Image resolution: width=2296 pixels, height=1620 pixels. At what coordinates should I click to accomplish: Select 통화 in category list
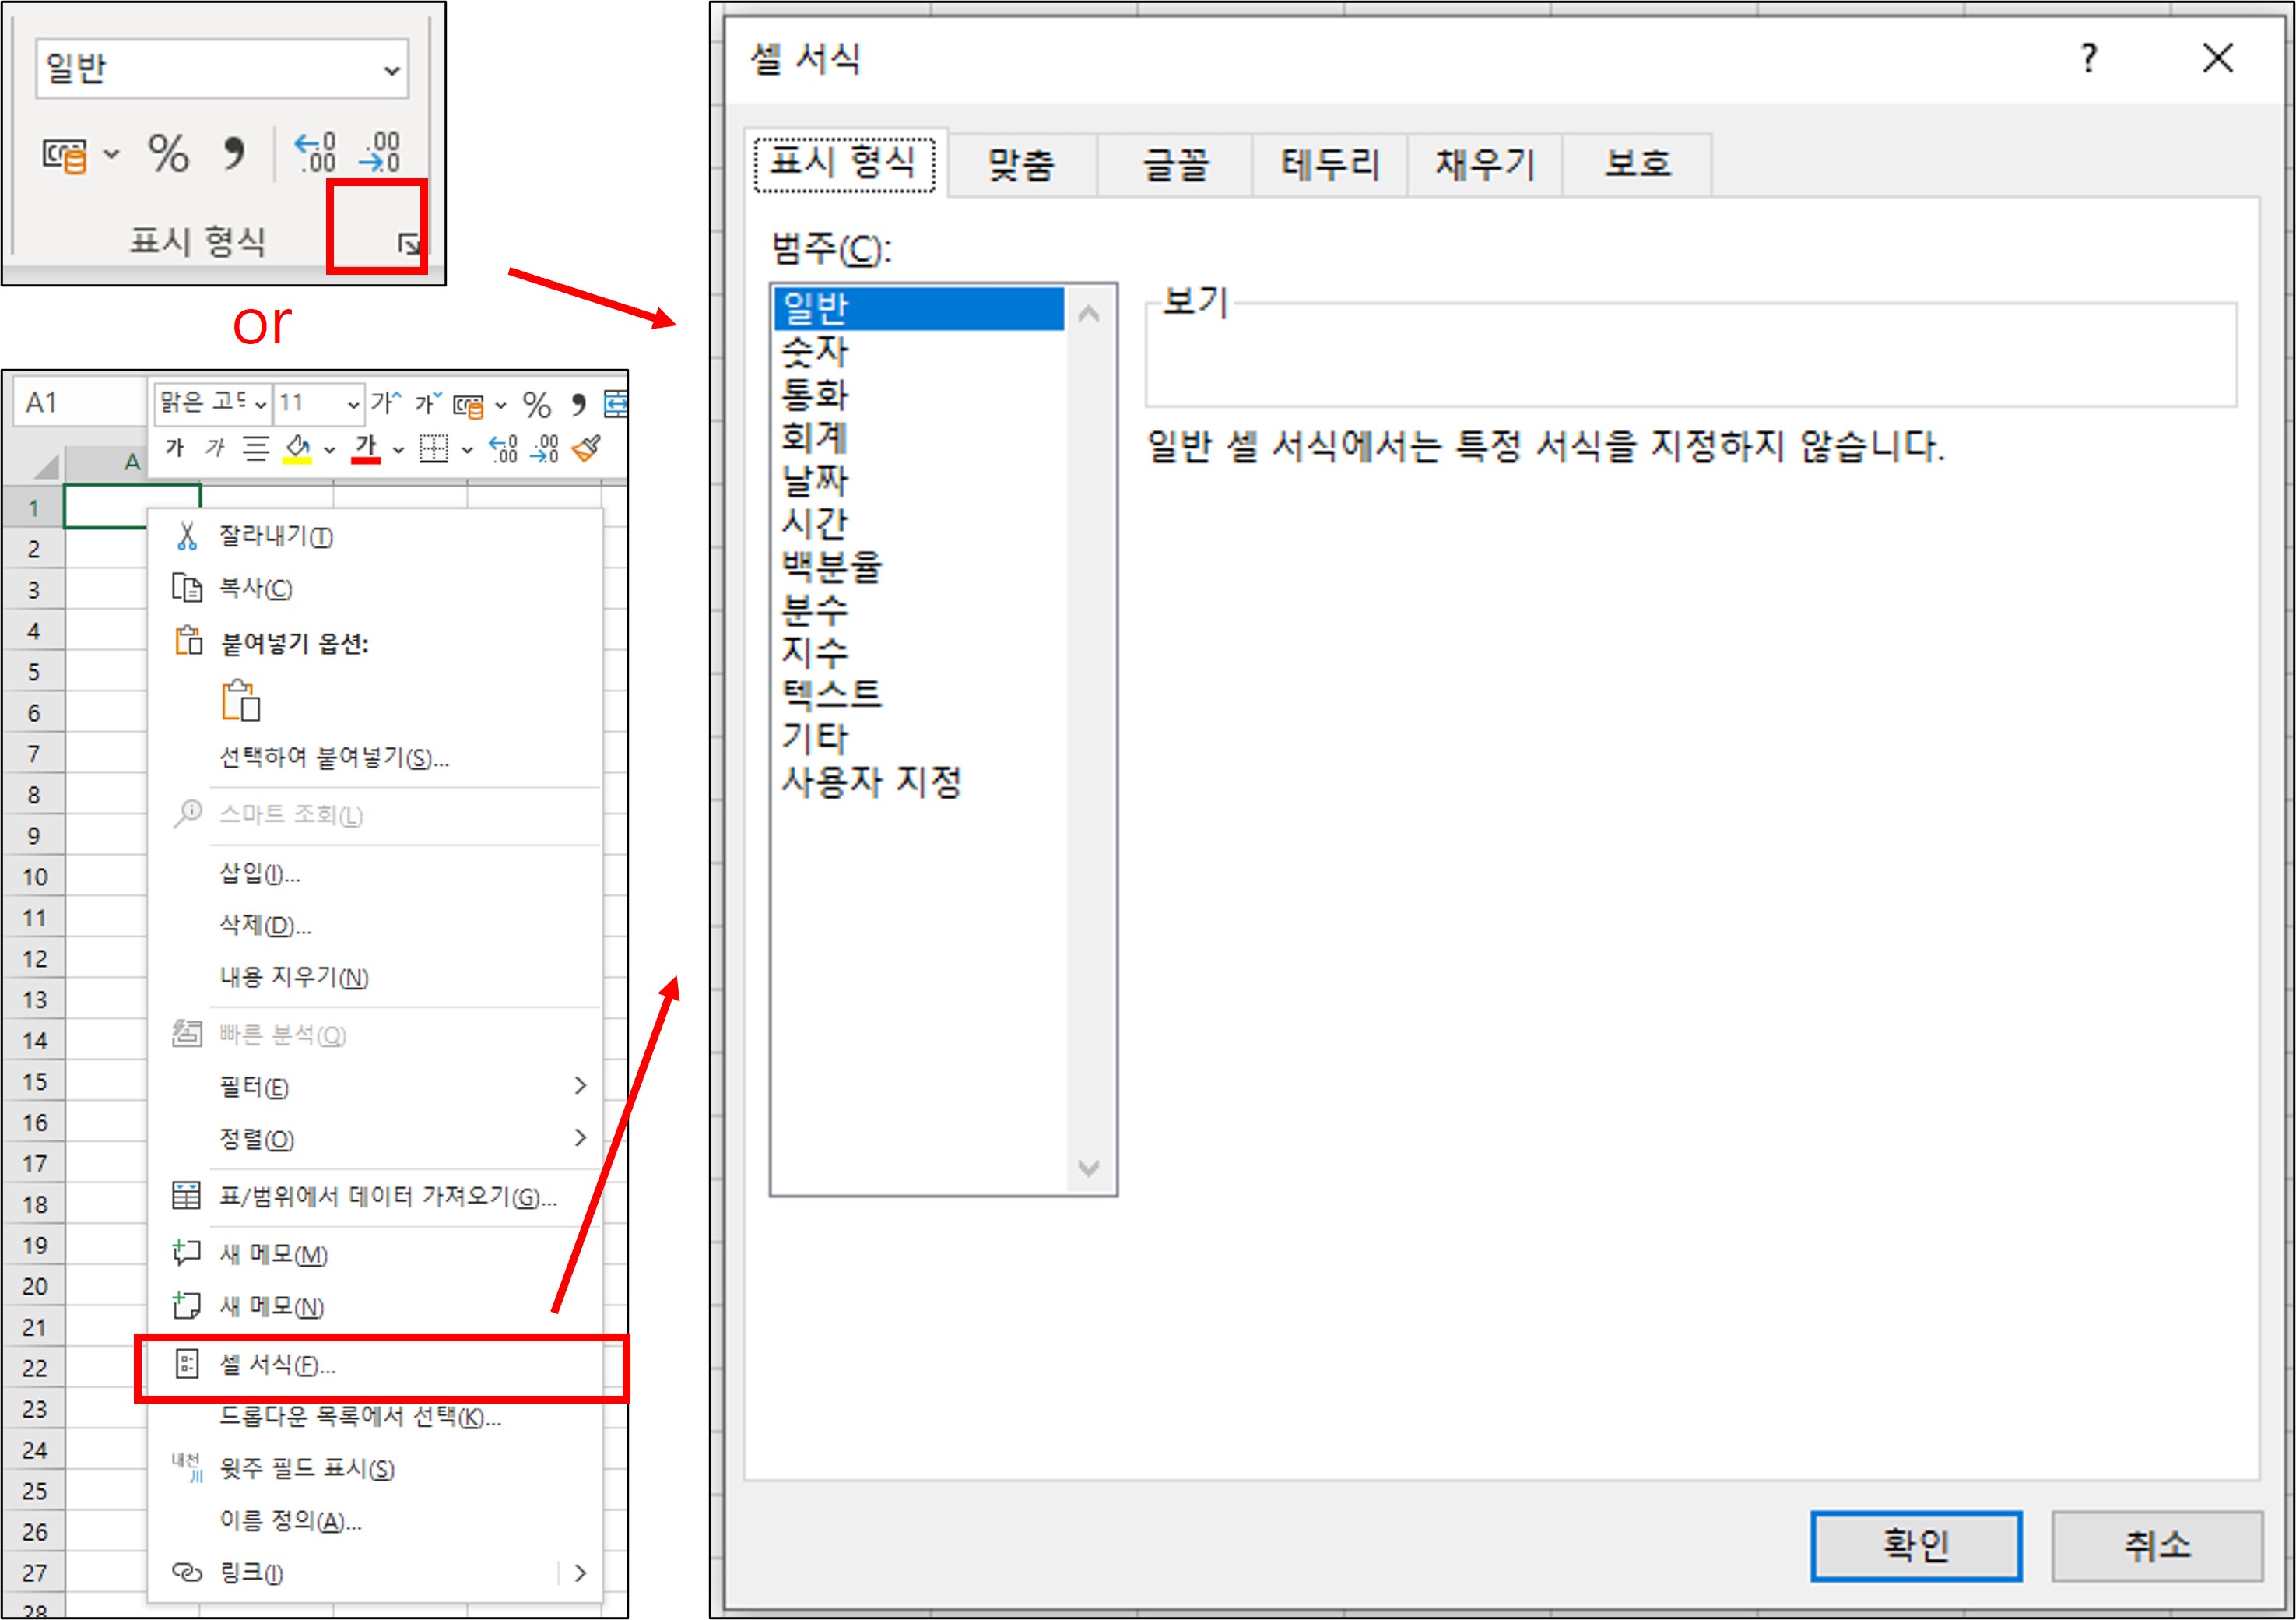click(814, 395)
